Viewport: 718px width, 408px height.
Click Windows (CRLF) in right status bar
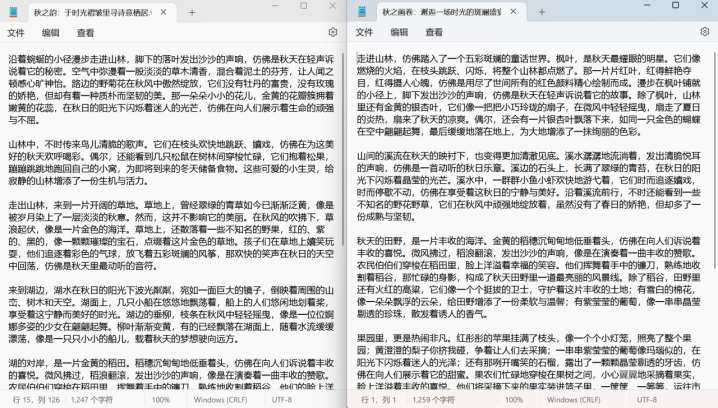coord(573,400)
